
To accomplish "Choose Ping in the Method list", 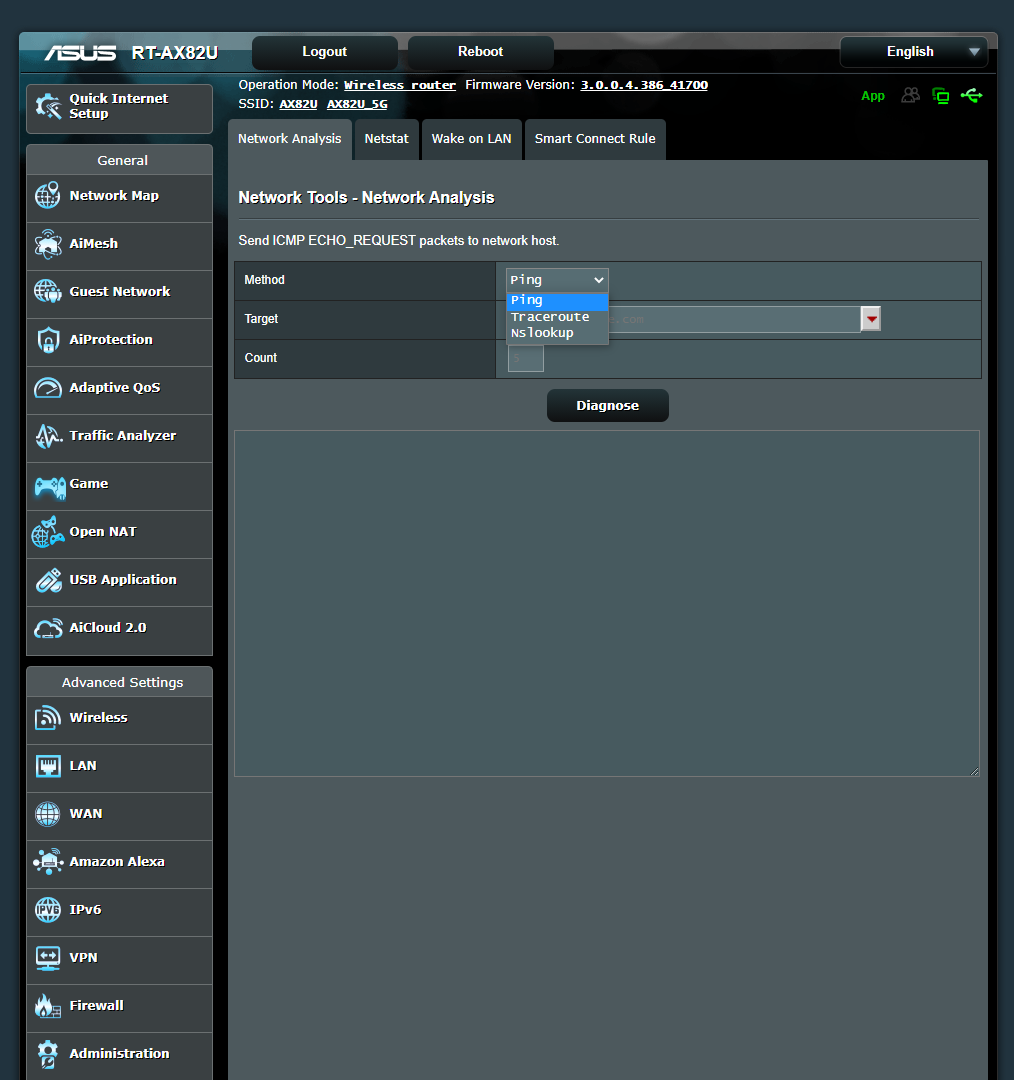I will [557, 300].
